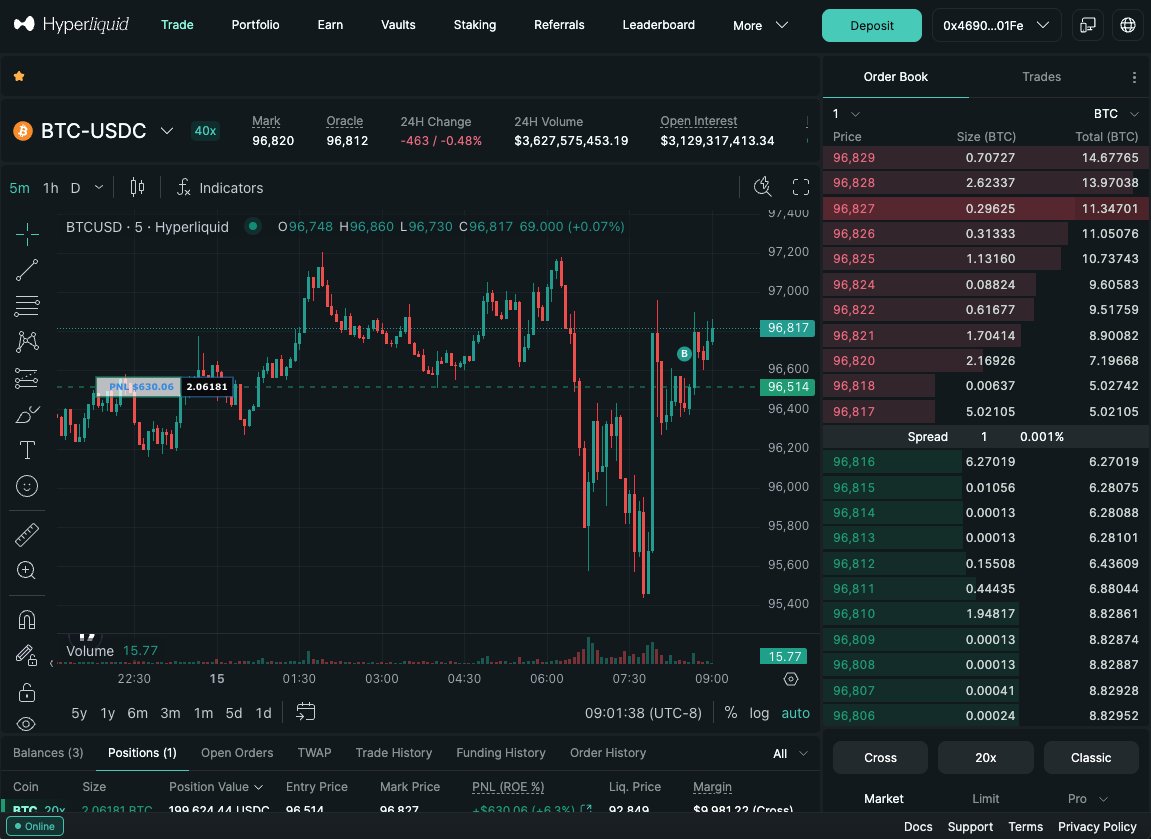Select the D daily timeframe

75,188
